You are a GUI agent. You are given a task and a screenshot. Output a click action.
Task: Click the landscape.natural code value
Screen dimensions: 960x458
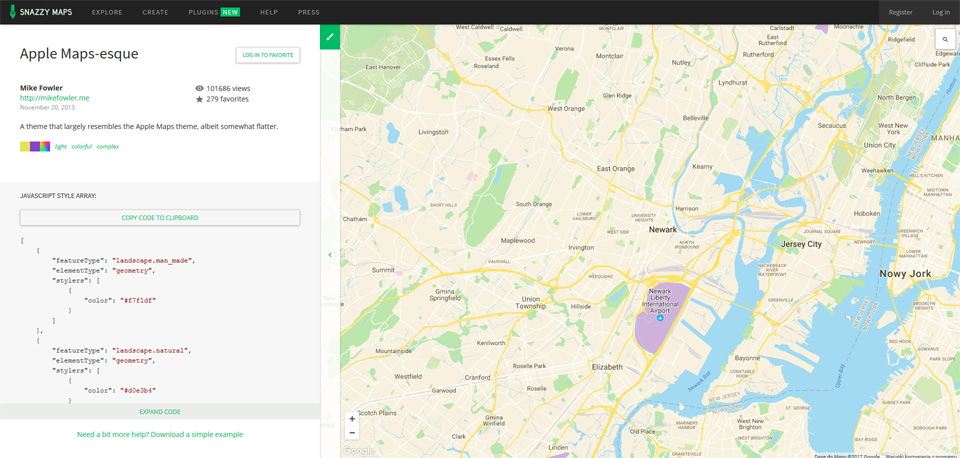coord(151,350)
